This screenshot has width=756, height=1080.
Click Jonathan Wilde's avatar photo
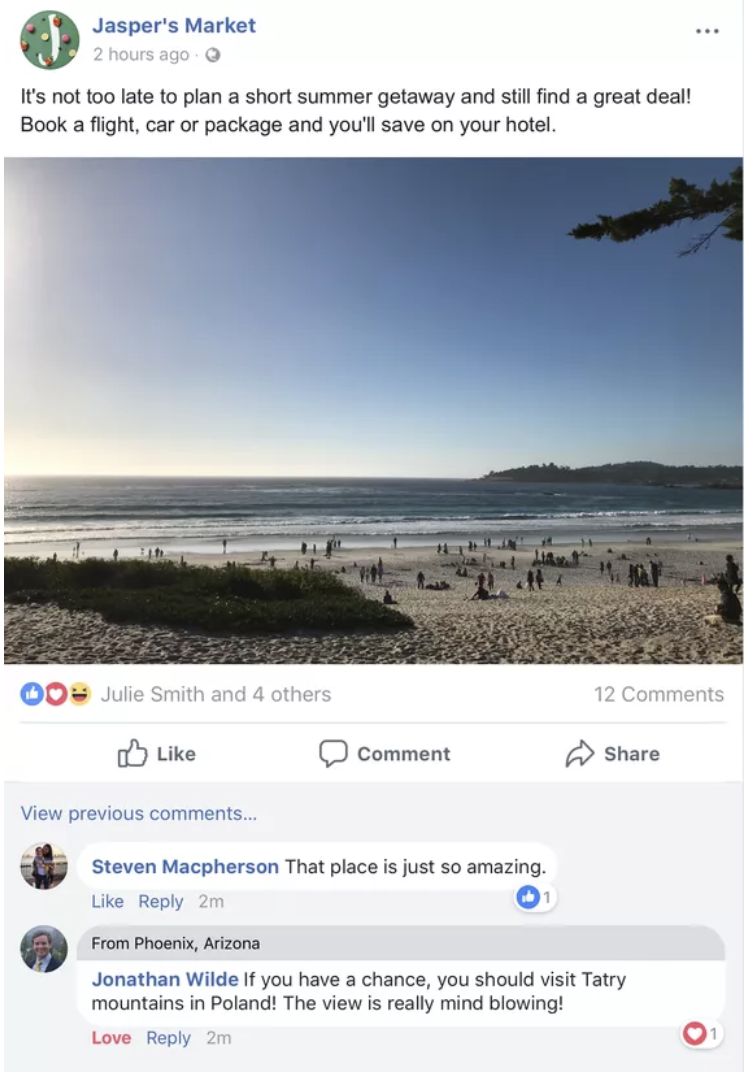click(x=44, y=949)
